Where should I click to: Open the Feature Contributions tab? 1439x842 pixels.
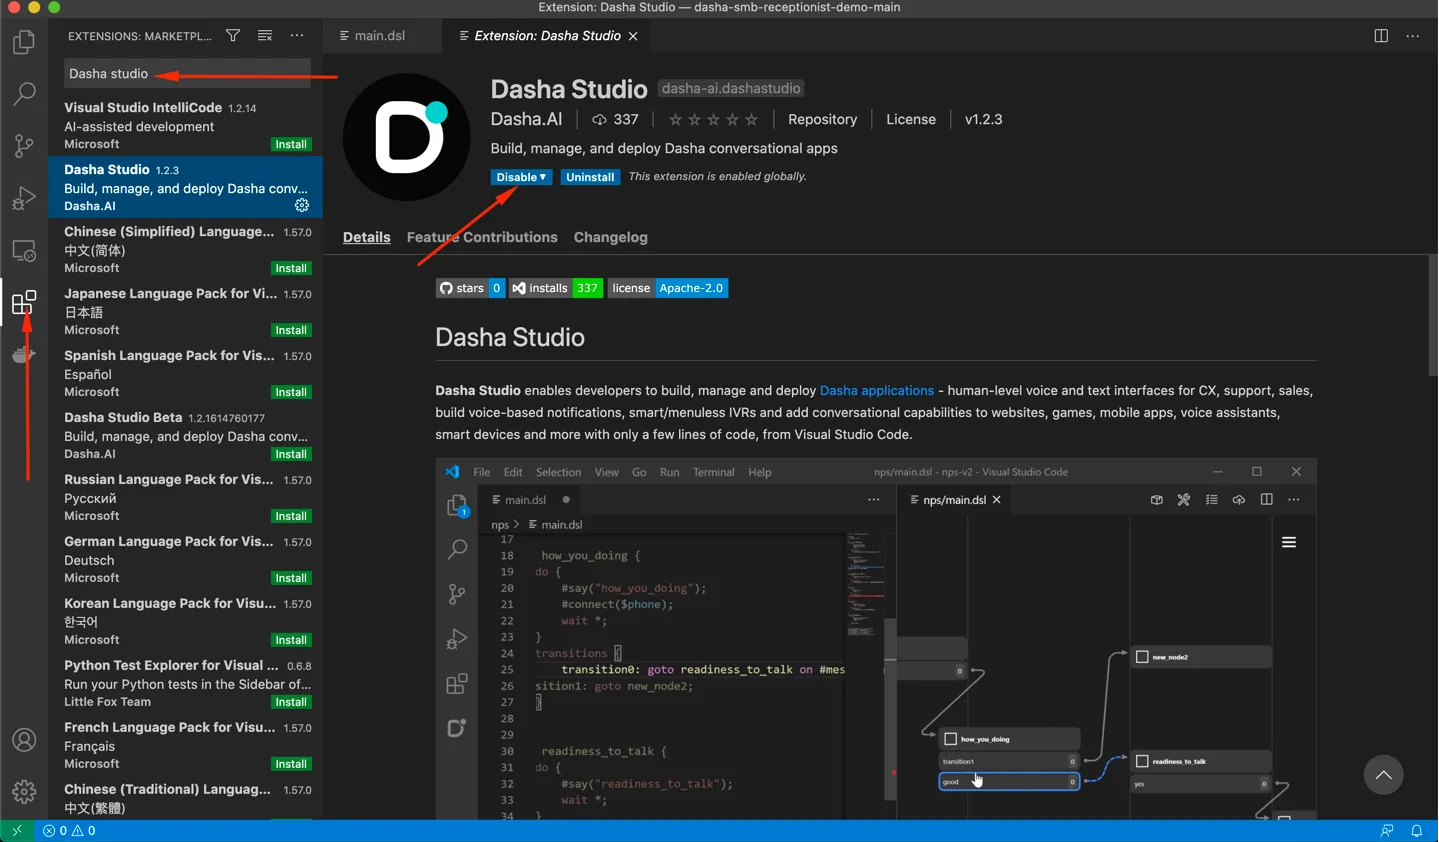(482, 237)
